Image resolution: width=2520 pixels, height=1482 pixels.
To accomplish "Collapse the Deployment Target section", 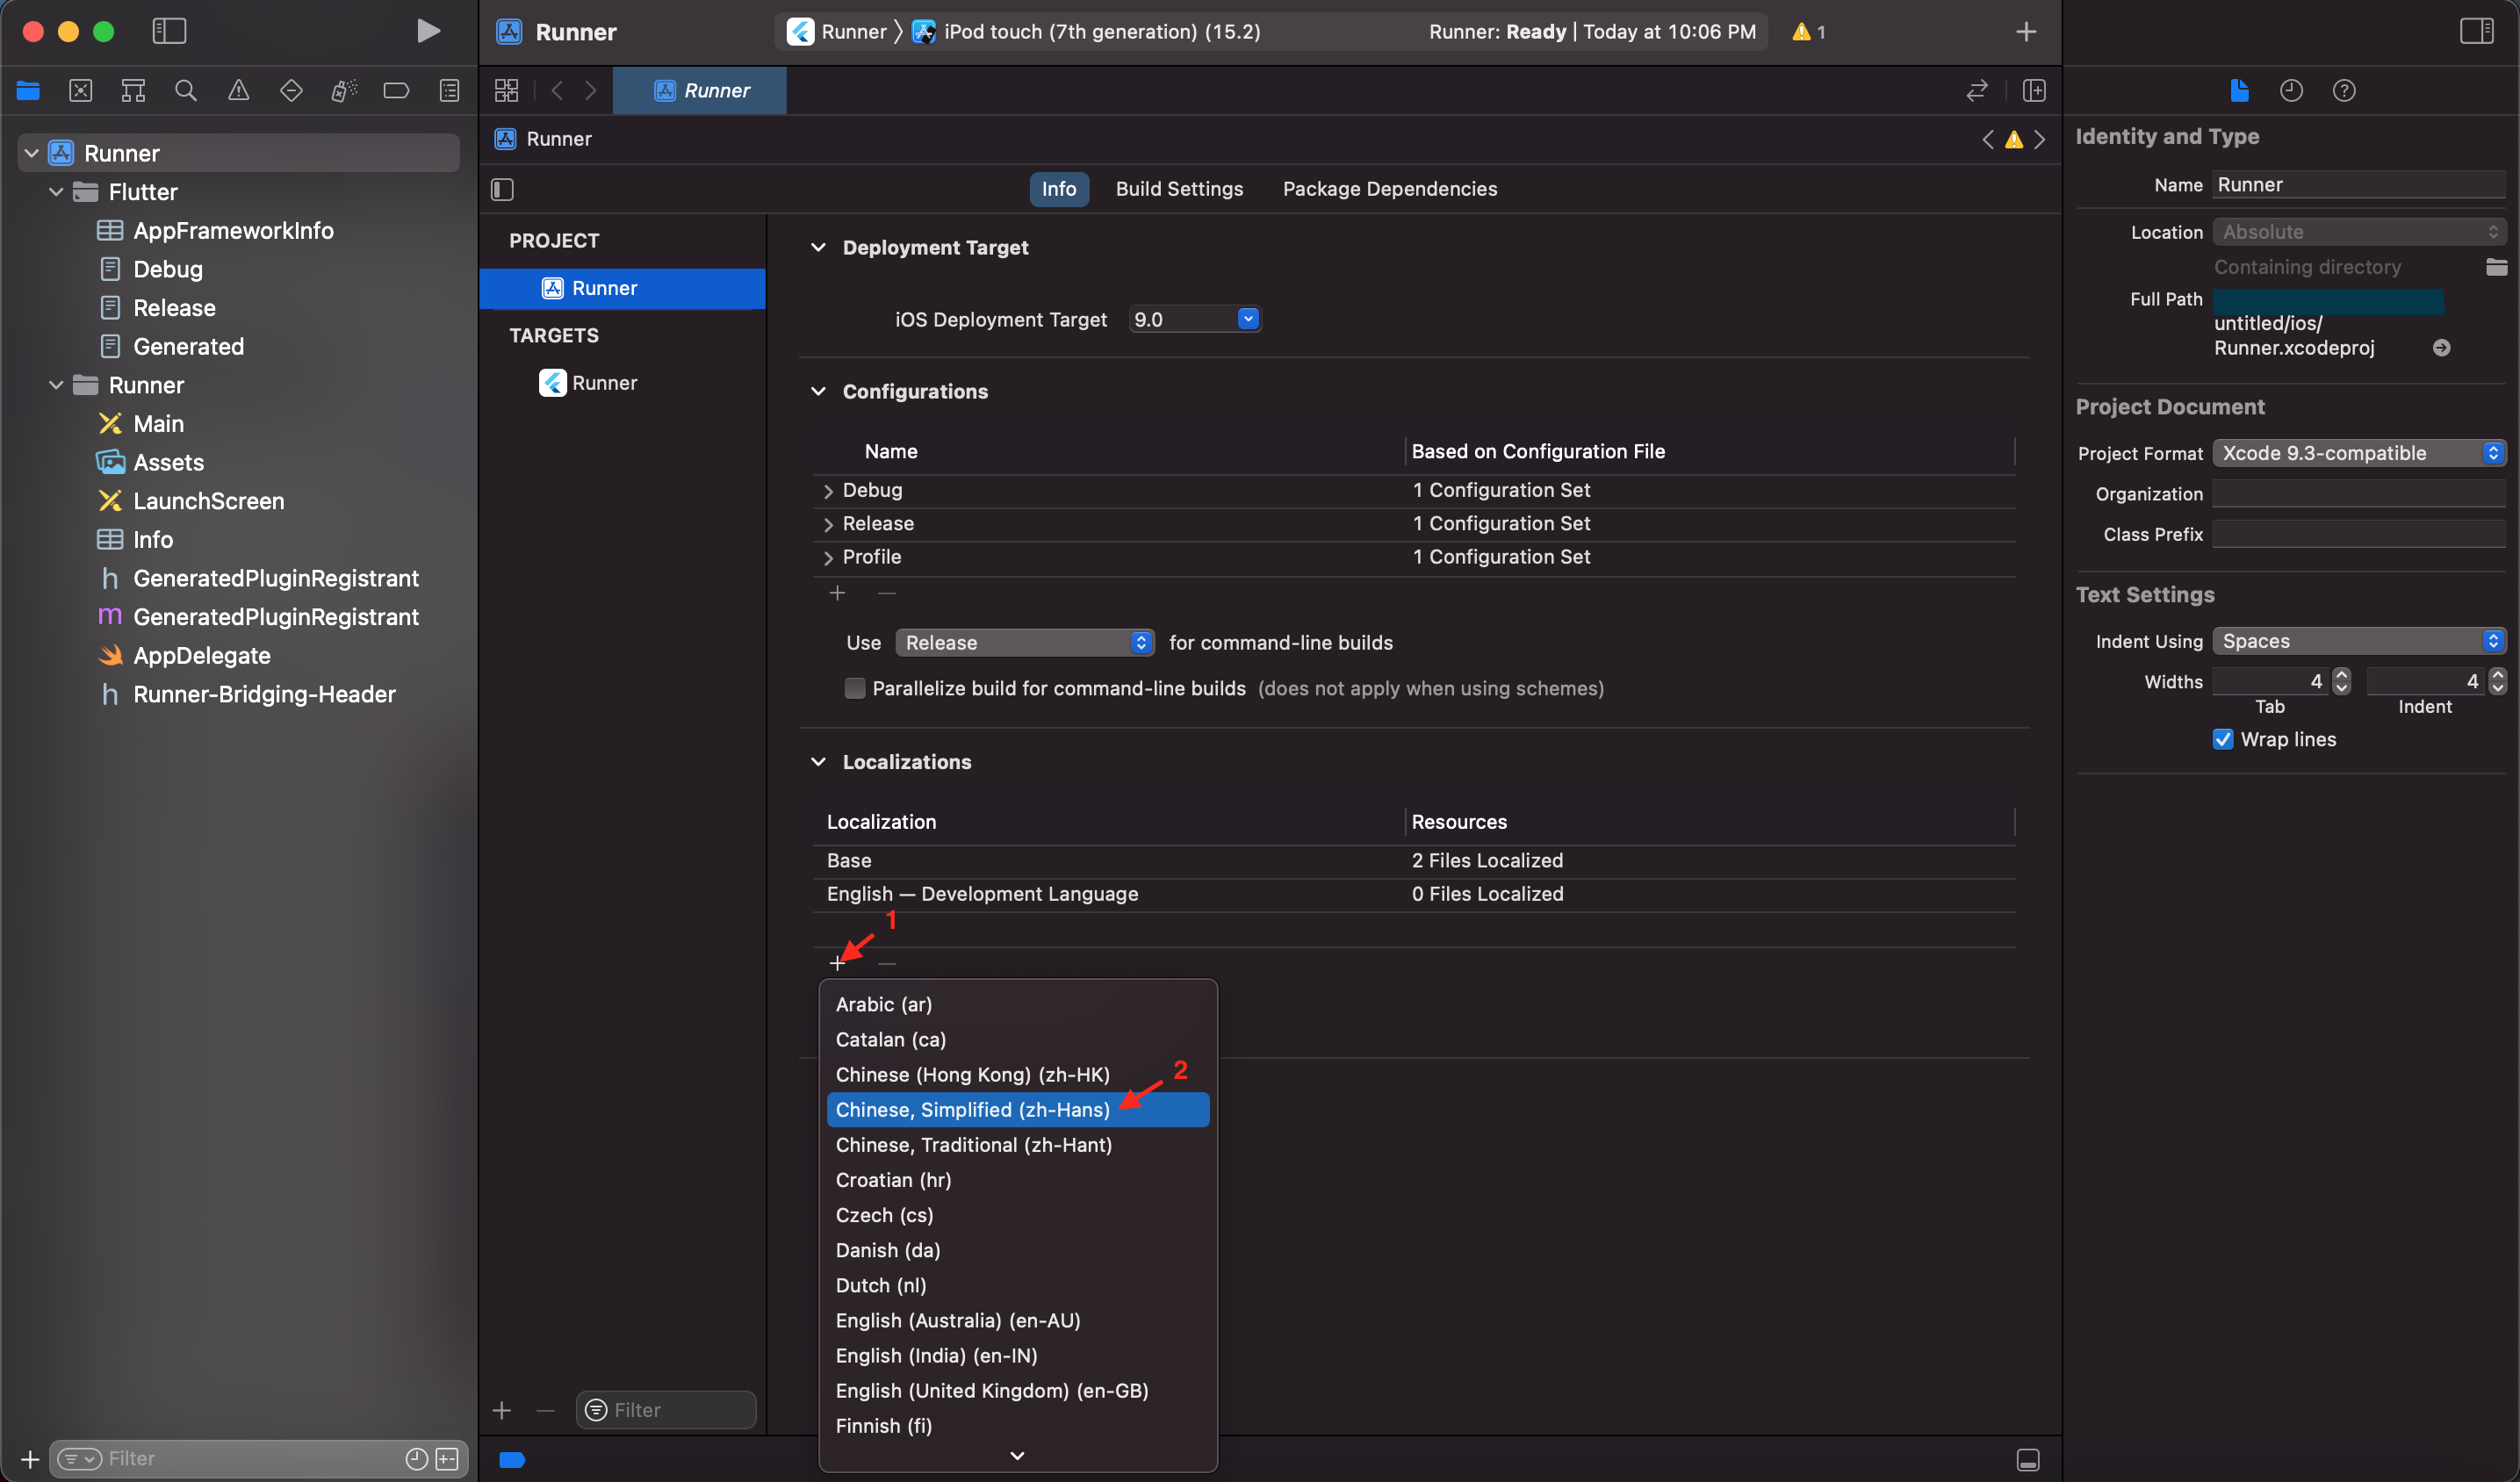I will [818, 247].
